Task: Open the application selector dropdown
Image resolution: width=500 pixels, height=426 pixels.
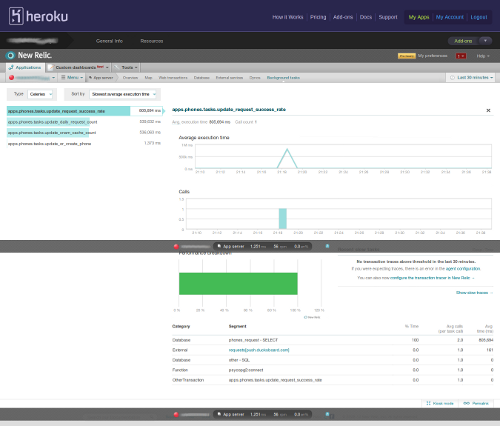Action: (32, 77)
